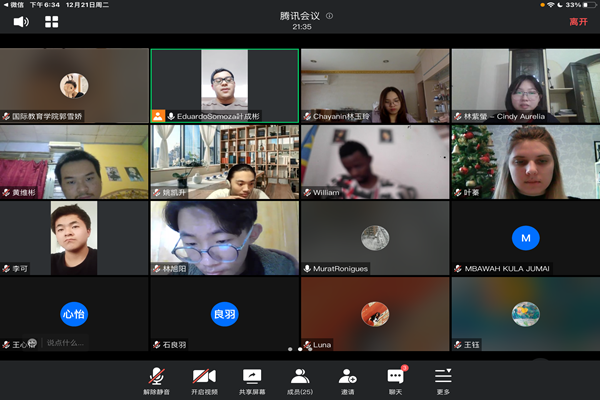Click the page indicator dots
Viewport: 600px width, 400px height.
300,349
